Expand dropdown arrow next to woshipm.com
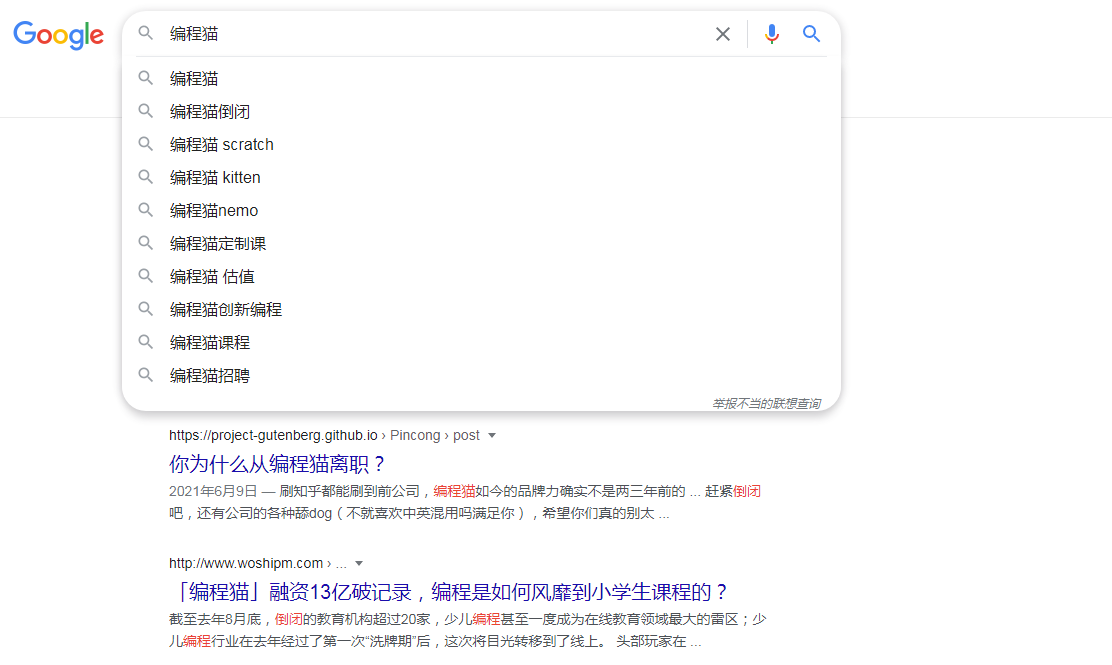Image resolution: width=1112 pixels, height=665 pixels. tap(359, 564)
